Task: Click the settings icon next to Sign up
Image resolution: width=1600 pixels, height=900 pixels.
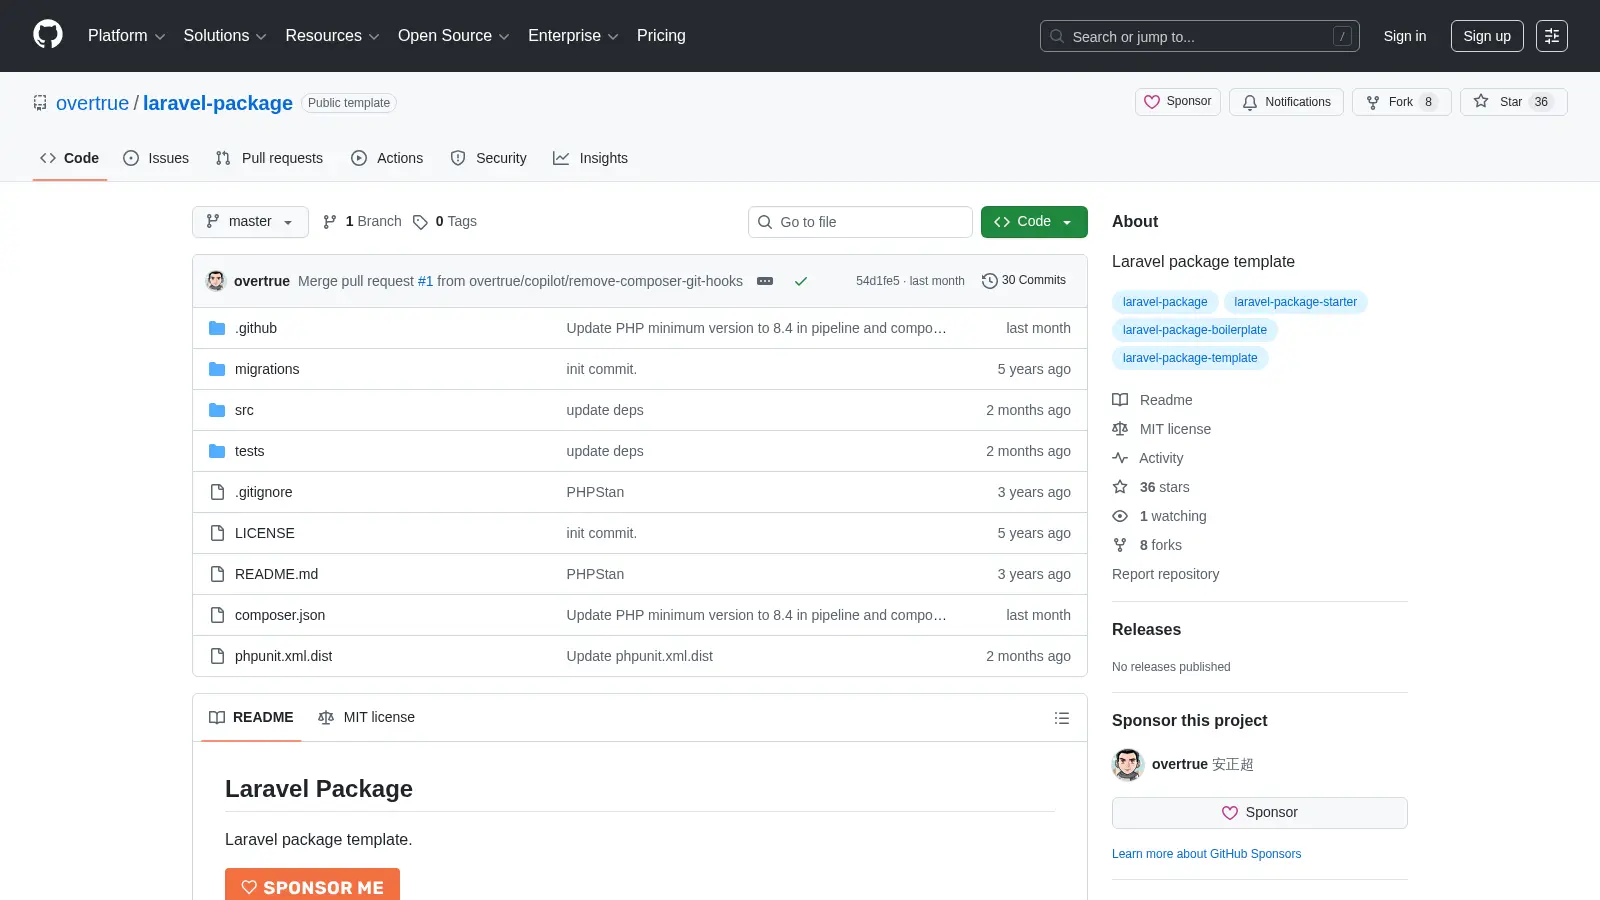Action: pos(1552,36)
